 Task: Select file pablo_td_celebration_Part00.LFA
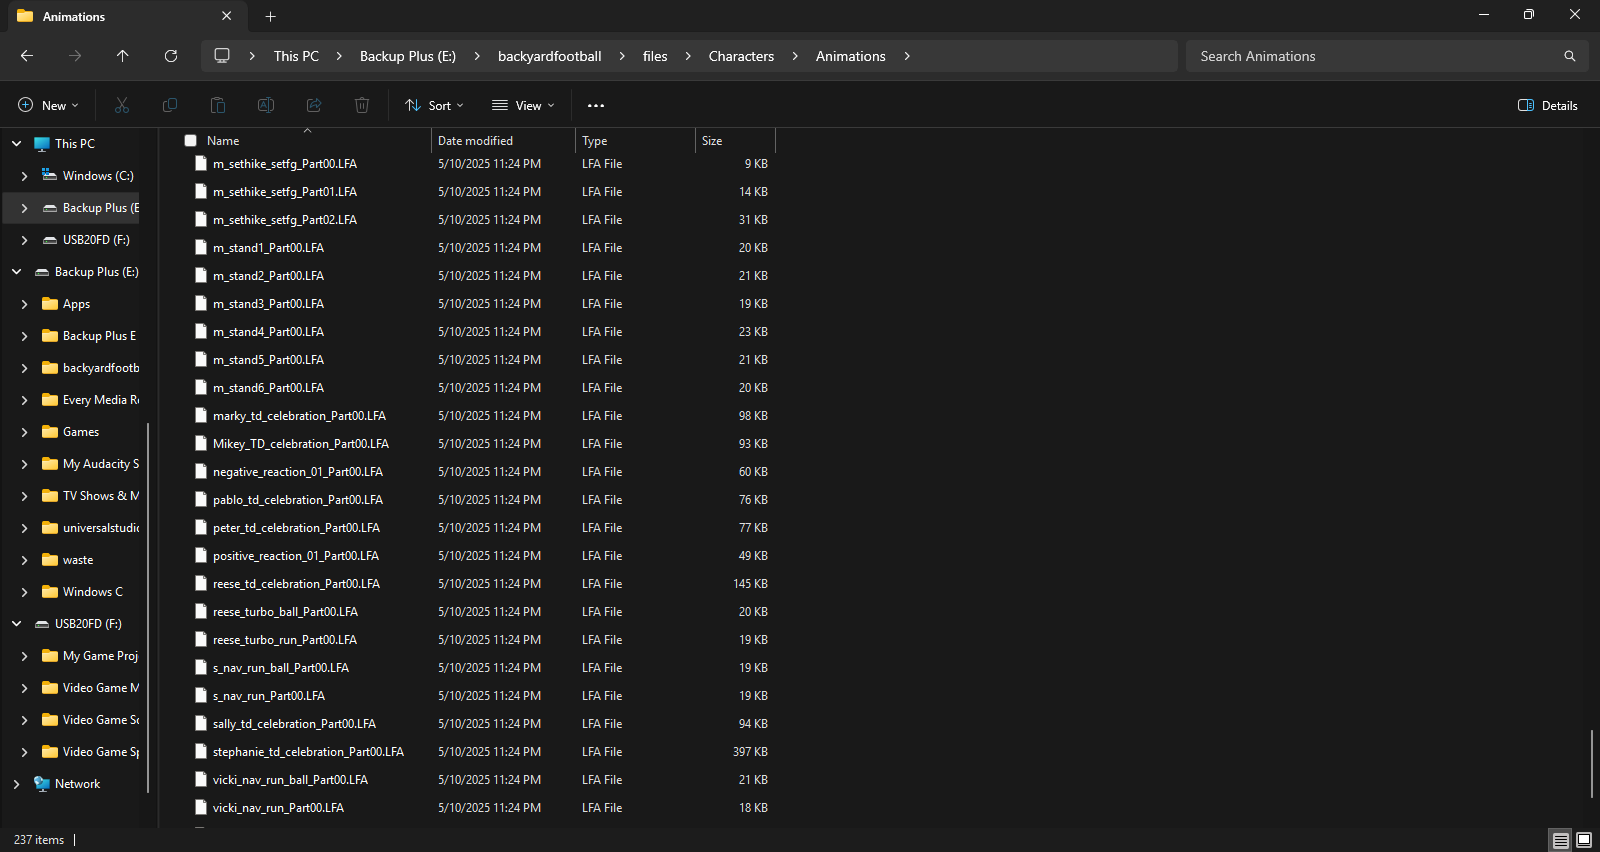point(298,500)
